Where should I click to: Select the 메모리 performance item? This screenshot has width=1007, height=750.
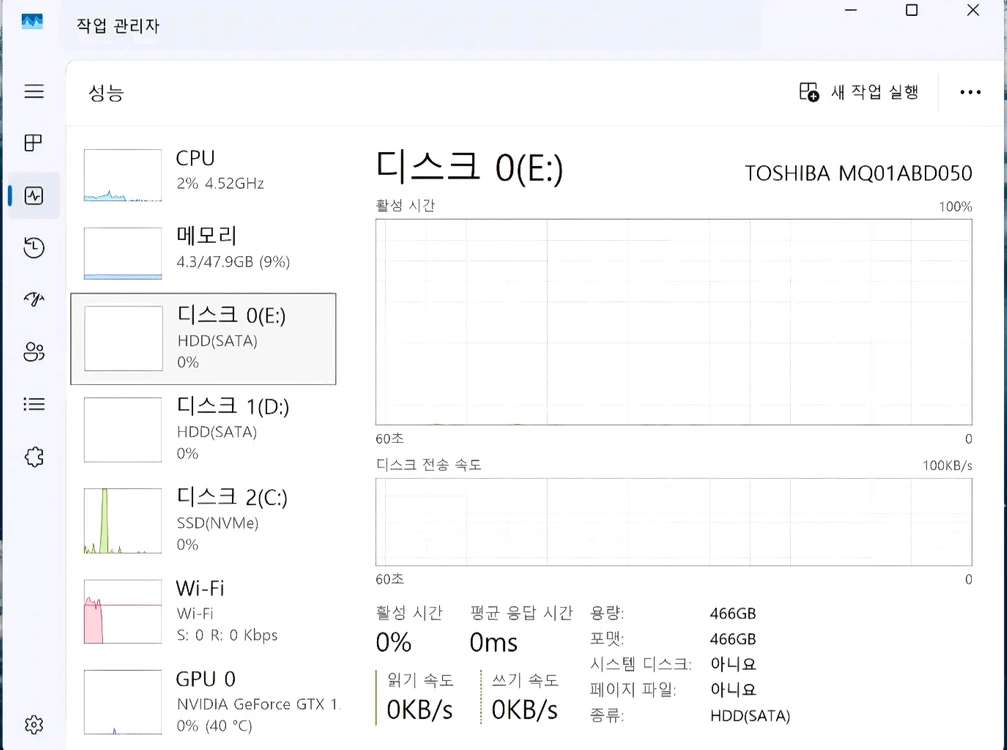tap(203, 252)
